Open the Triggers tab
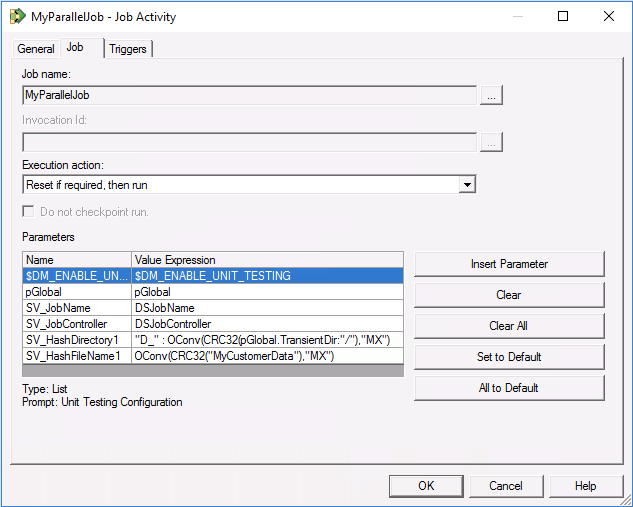 coord(128,49)
